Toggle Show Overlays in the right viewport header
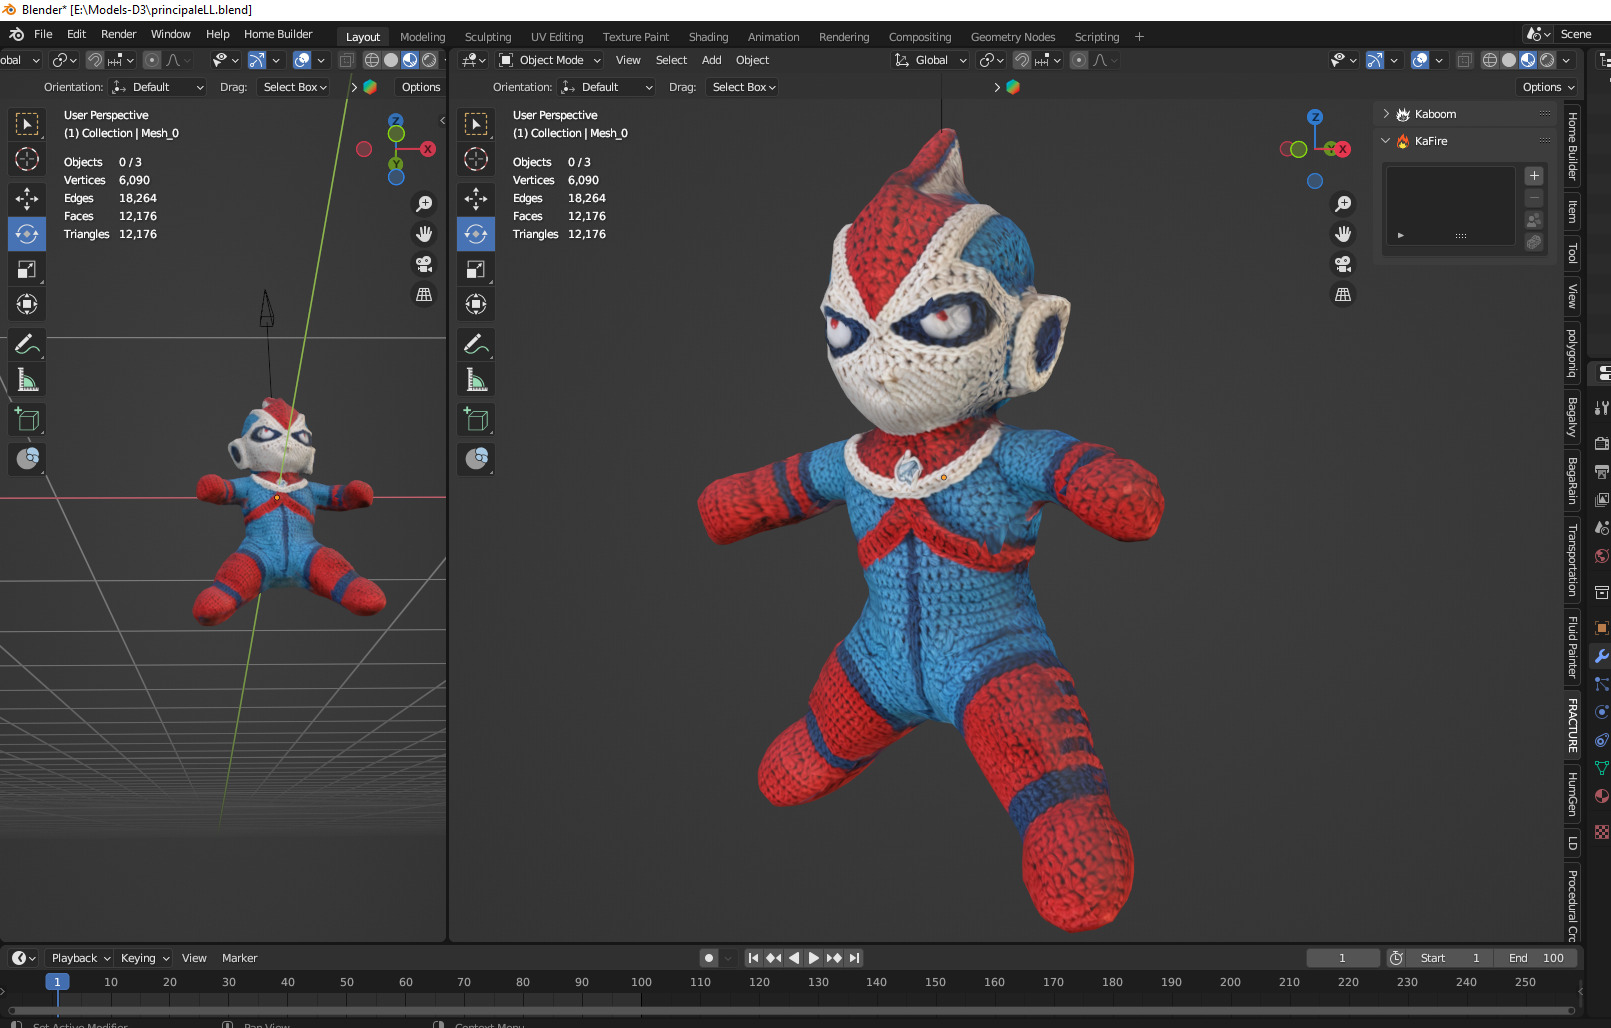Image resolution: width=1611 pixels, height=1028 pixels. point(1420,60)
